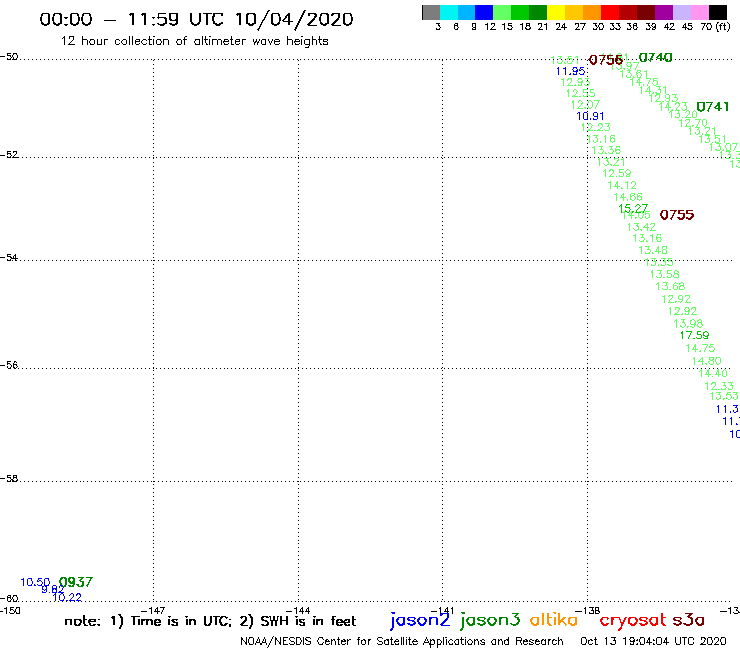Click the blue wave height value '10.50'
This screenshot has width=740, height=650.
(x=35, y=582)
